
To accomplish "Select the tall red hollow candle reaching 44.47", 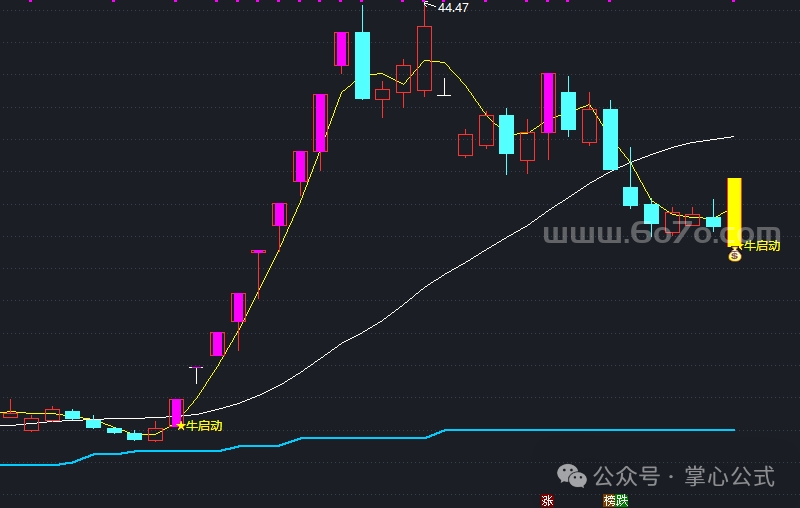I will click(424, 59).
